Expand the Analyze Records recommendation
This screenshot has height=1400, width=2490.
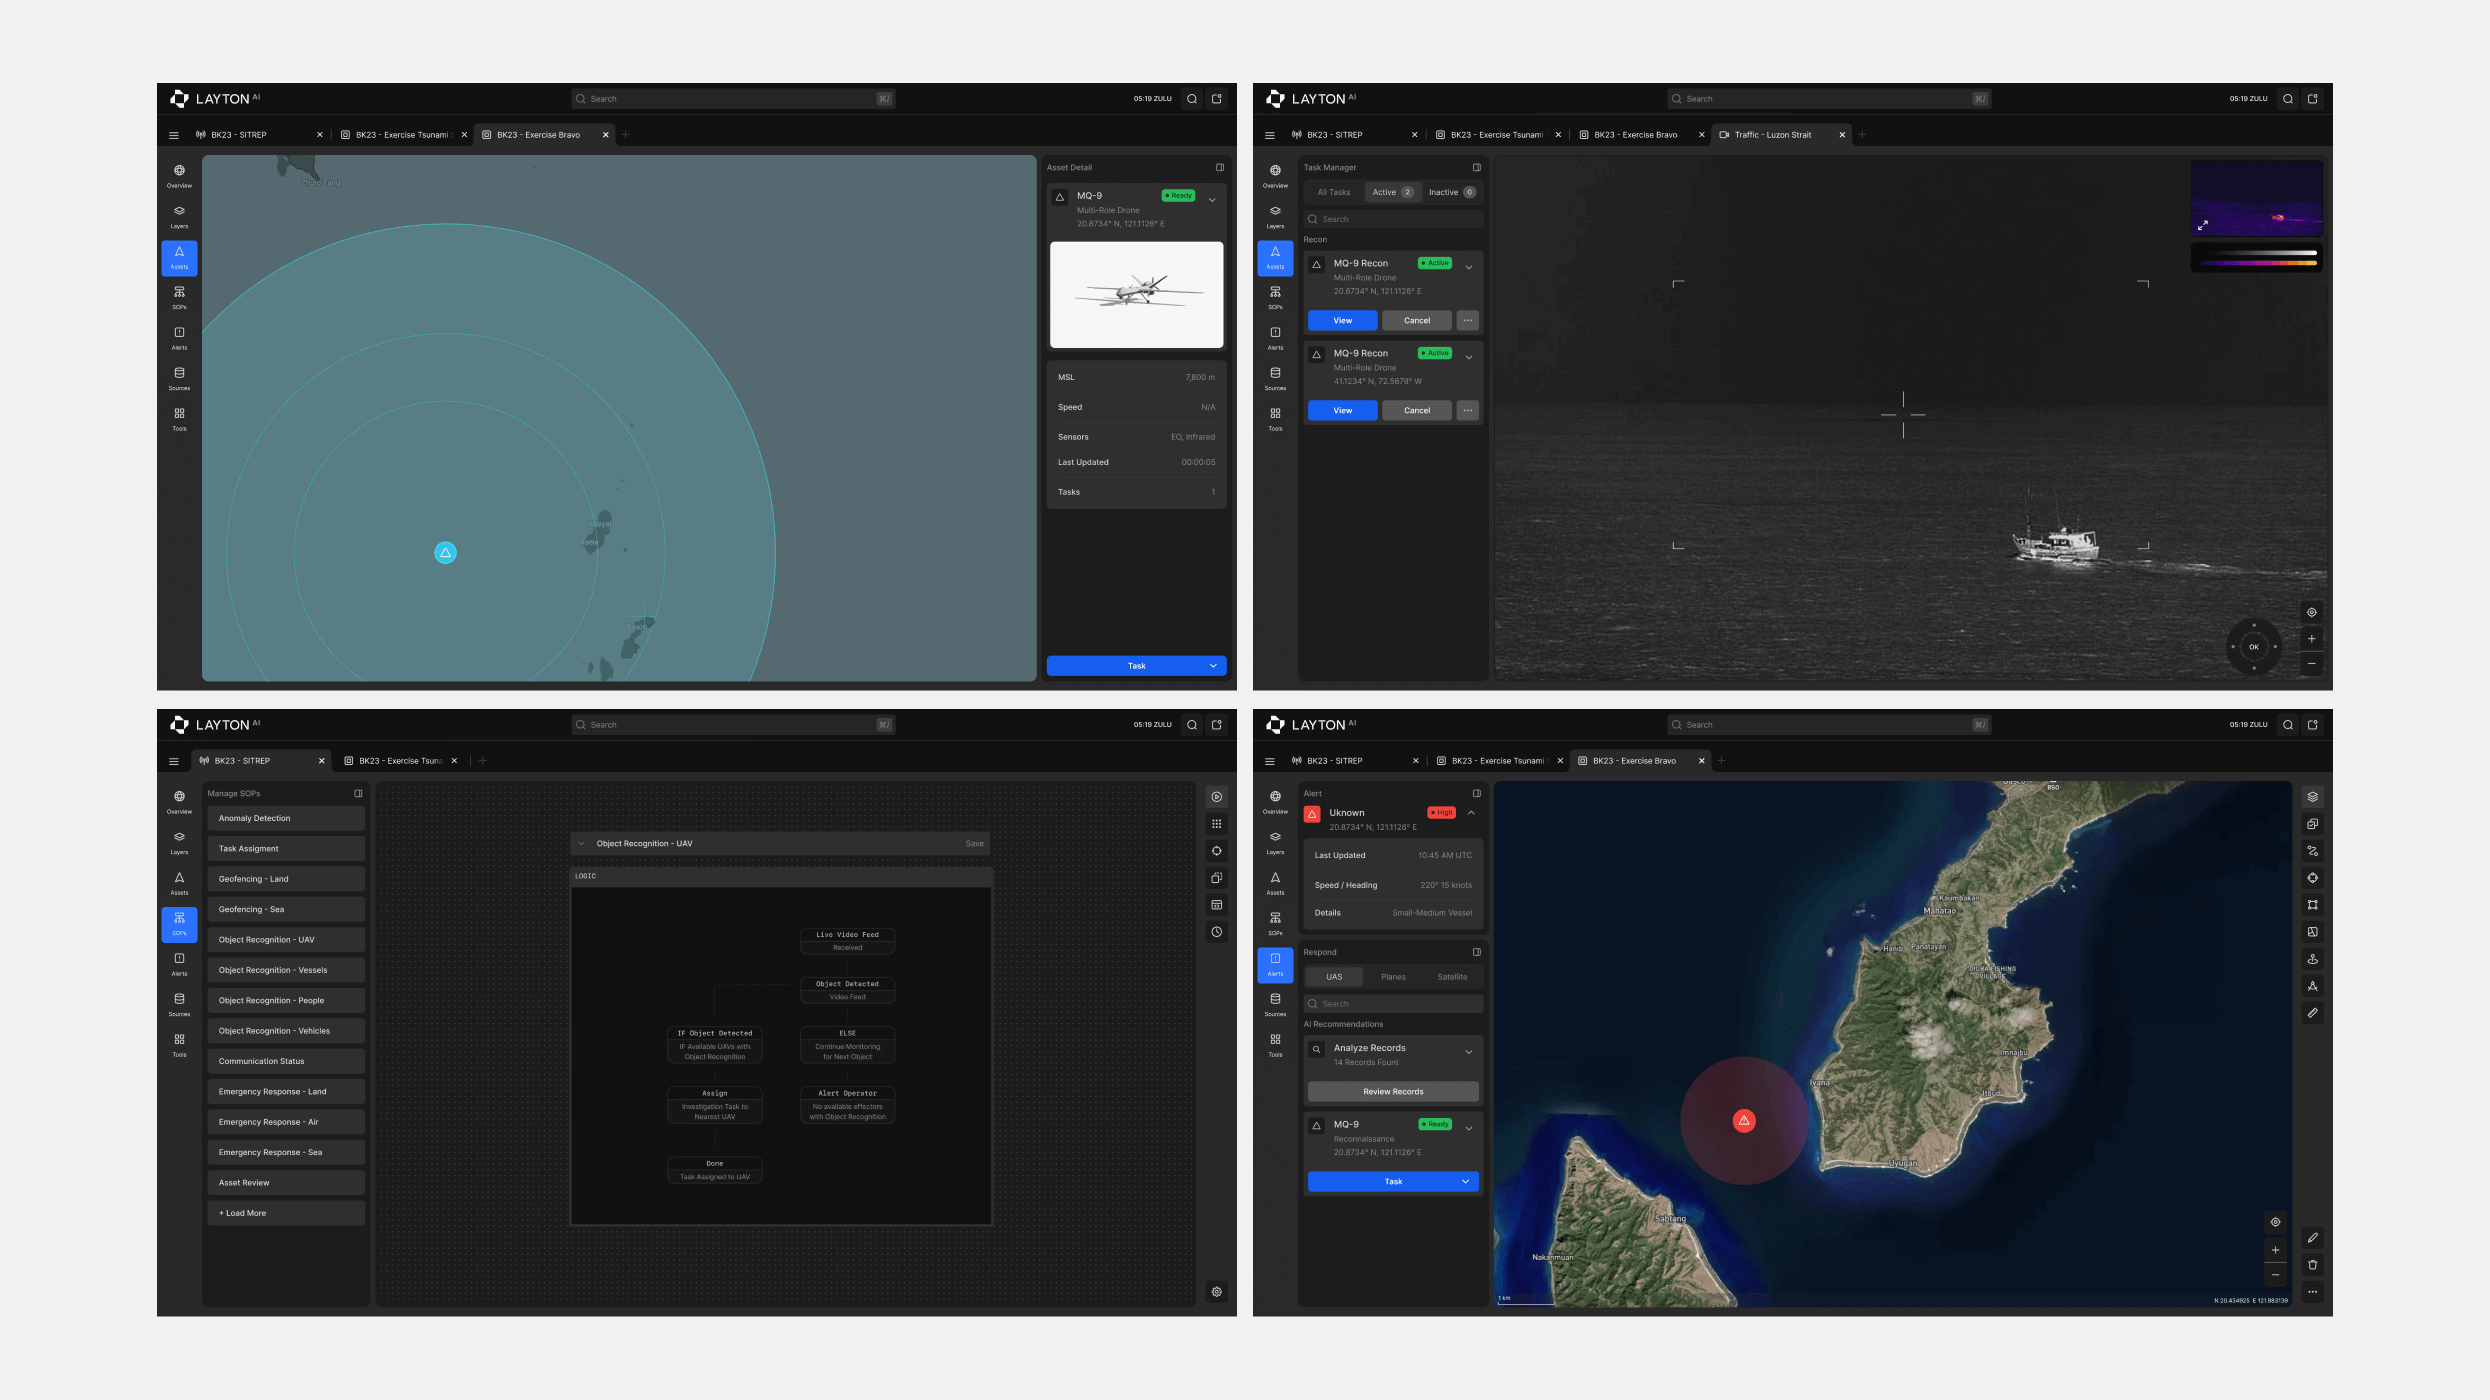pyautogui.click(x=1468, y=1052)
